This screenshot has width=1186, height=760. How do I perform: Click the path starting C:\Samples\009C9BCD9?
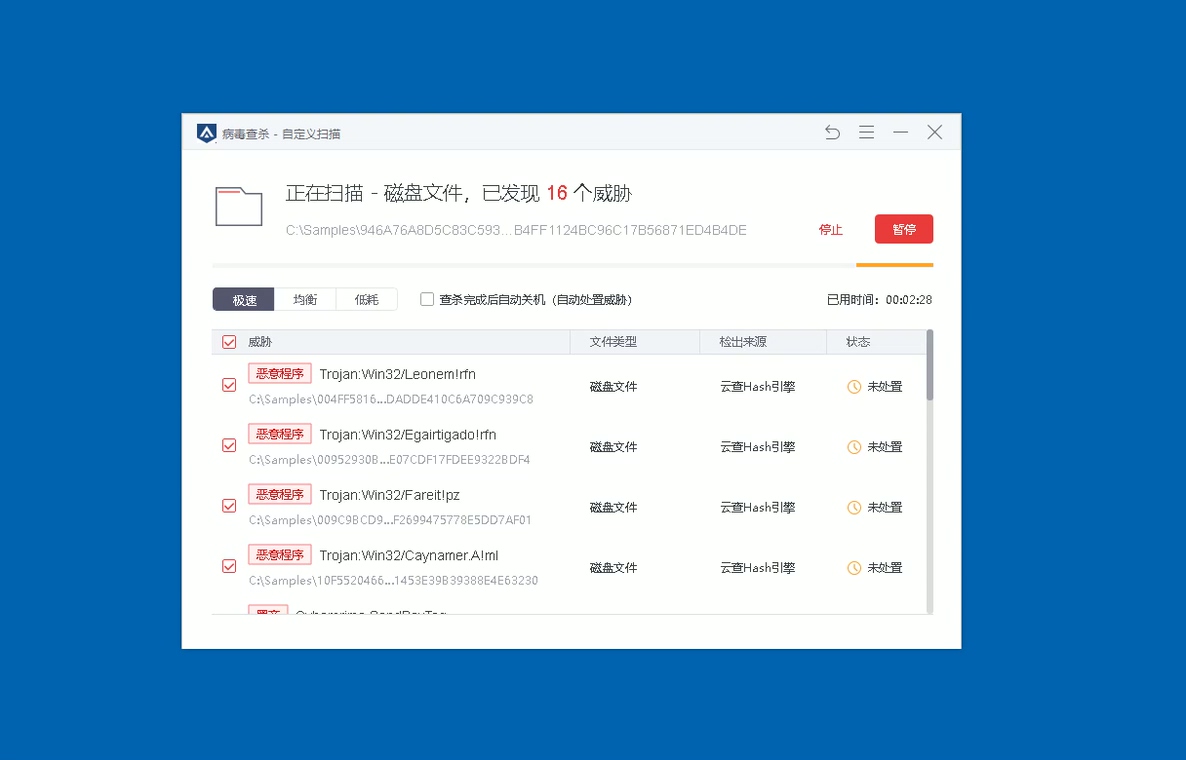point(390,520)
